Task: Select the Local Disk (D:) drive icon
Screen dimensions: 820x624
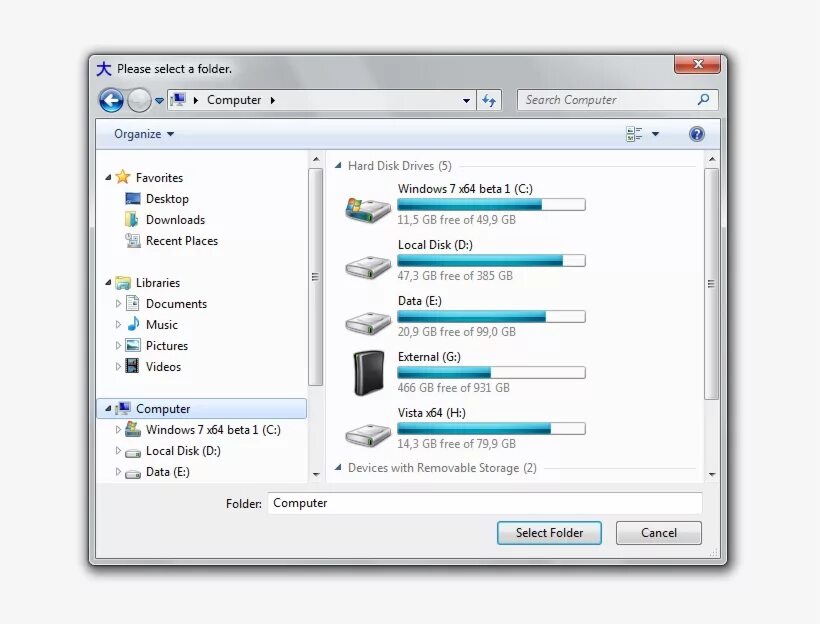Action: pyautogui.click(x=368, y=267)
